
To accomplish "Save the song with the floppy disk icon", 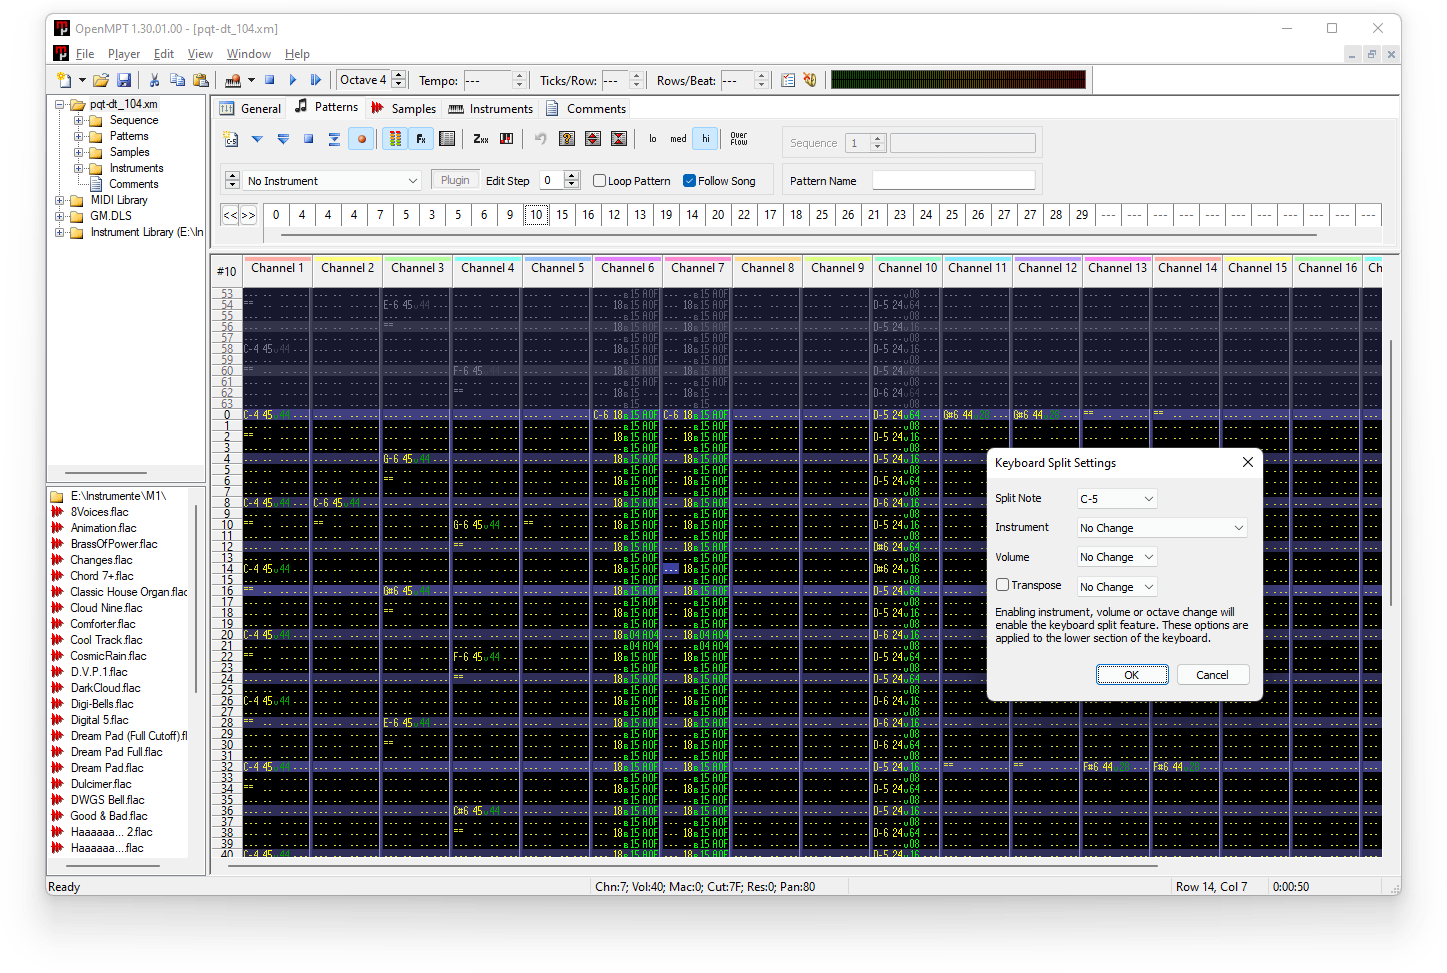I will pos(124,80).
